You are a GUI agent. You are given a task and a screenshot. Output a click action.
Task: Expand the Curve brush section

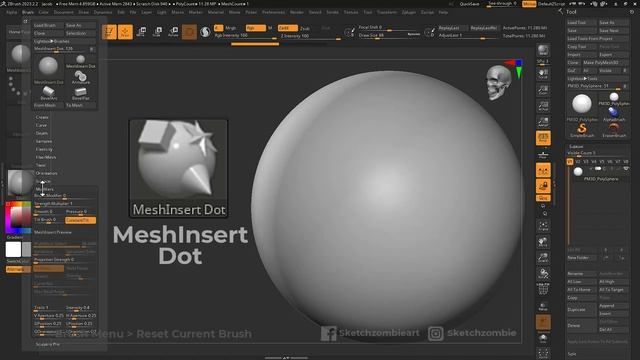pos(41,125)
